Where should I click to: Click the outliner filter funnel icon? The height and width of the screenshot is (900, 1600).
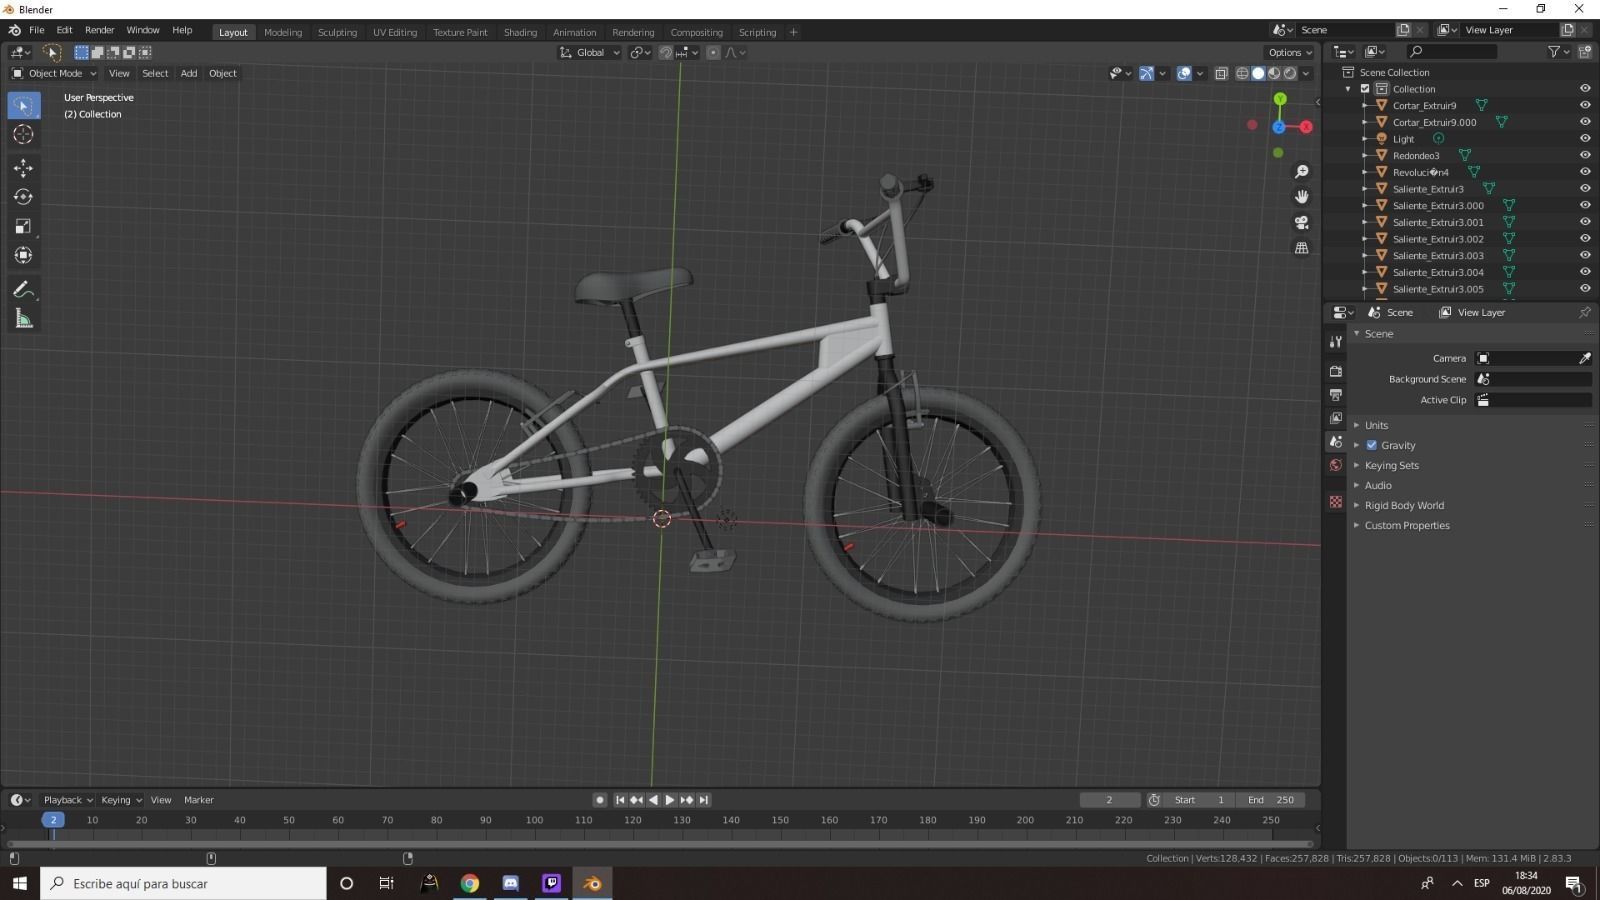tap(1554, 51)
